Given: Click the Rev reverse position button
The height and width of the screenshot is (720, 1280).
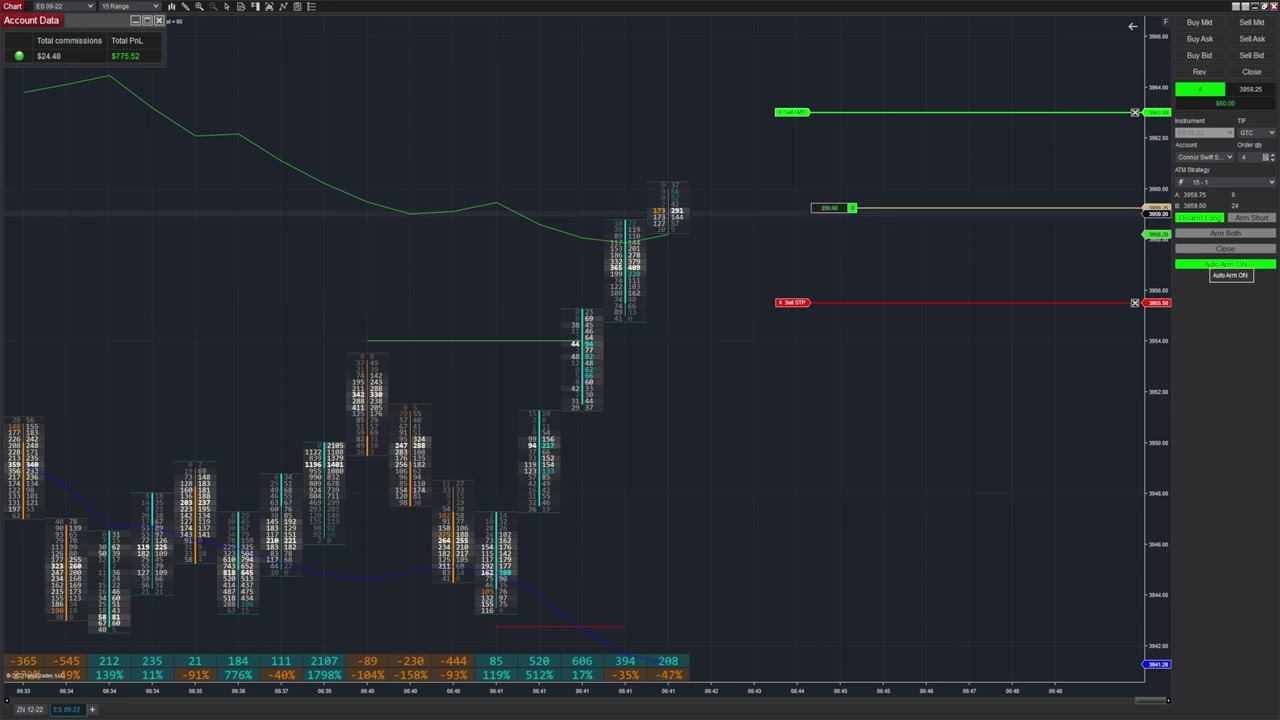Looking at the screenshot, I should (x=1199, y=72).
